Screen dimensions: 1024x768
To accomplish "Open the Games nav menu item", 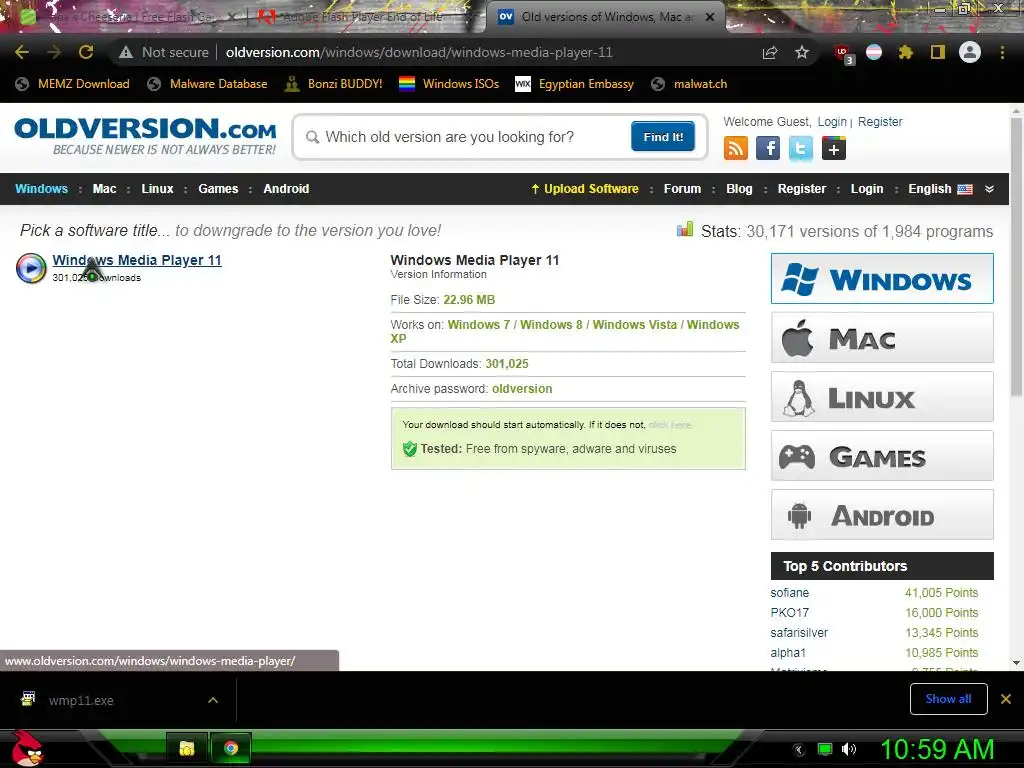I will tap(218, 189).
